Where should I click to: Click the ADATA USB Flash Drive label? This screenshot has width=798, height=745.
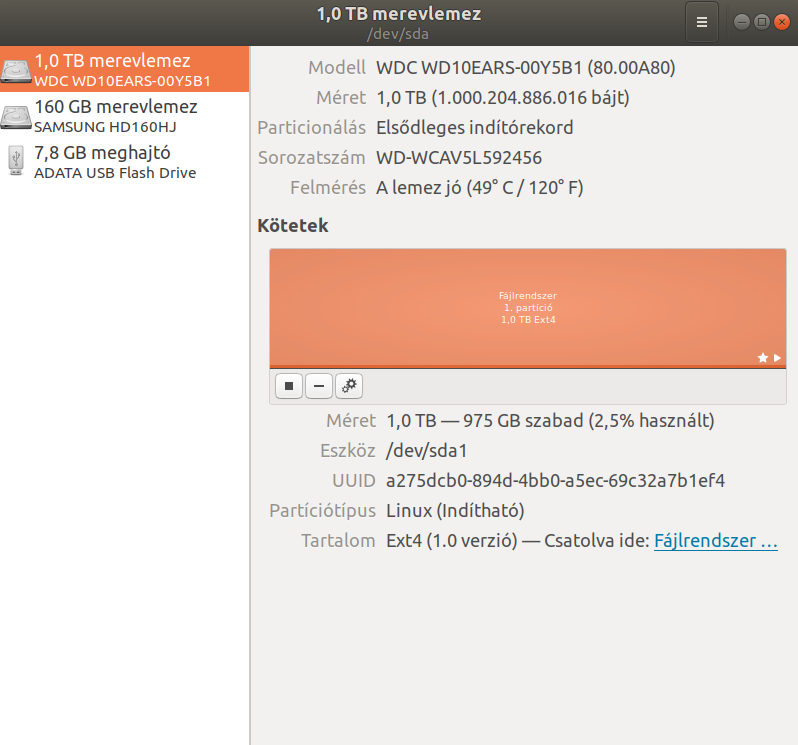tap(115, 173)
